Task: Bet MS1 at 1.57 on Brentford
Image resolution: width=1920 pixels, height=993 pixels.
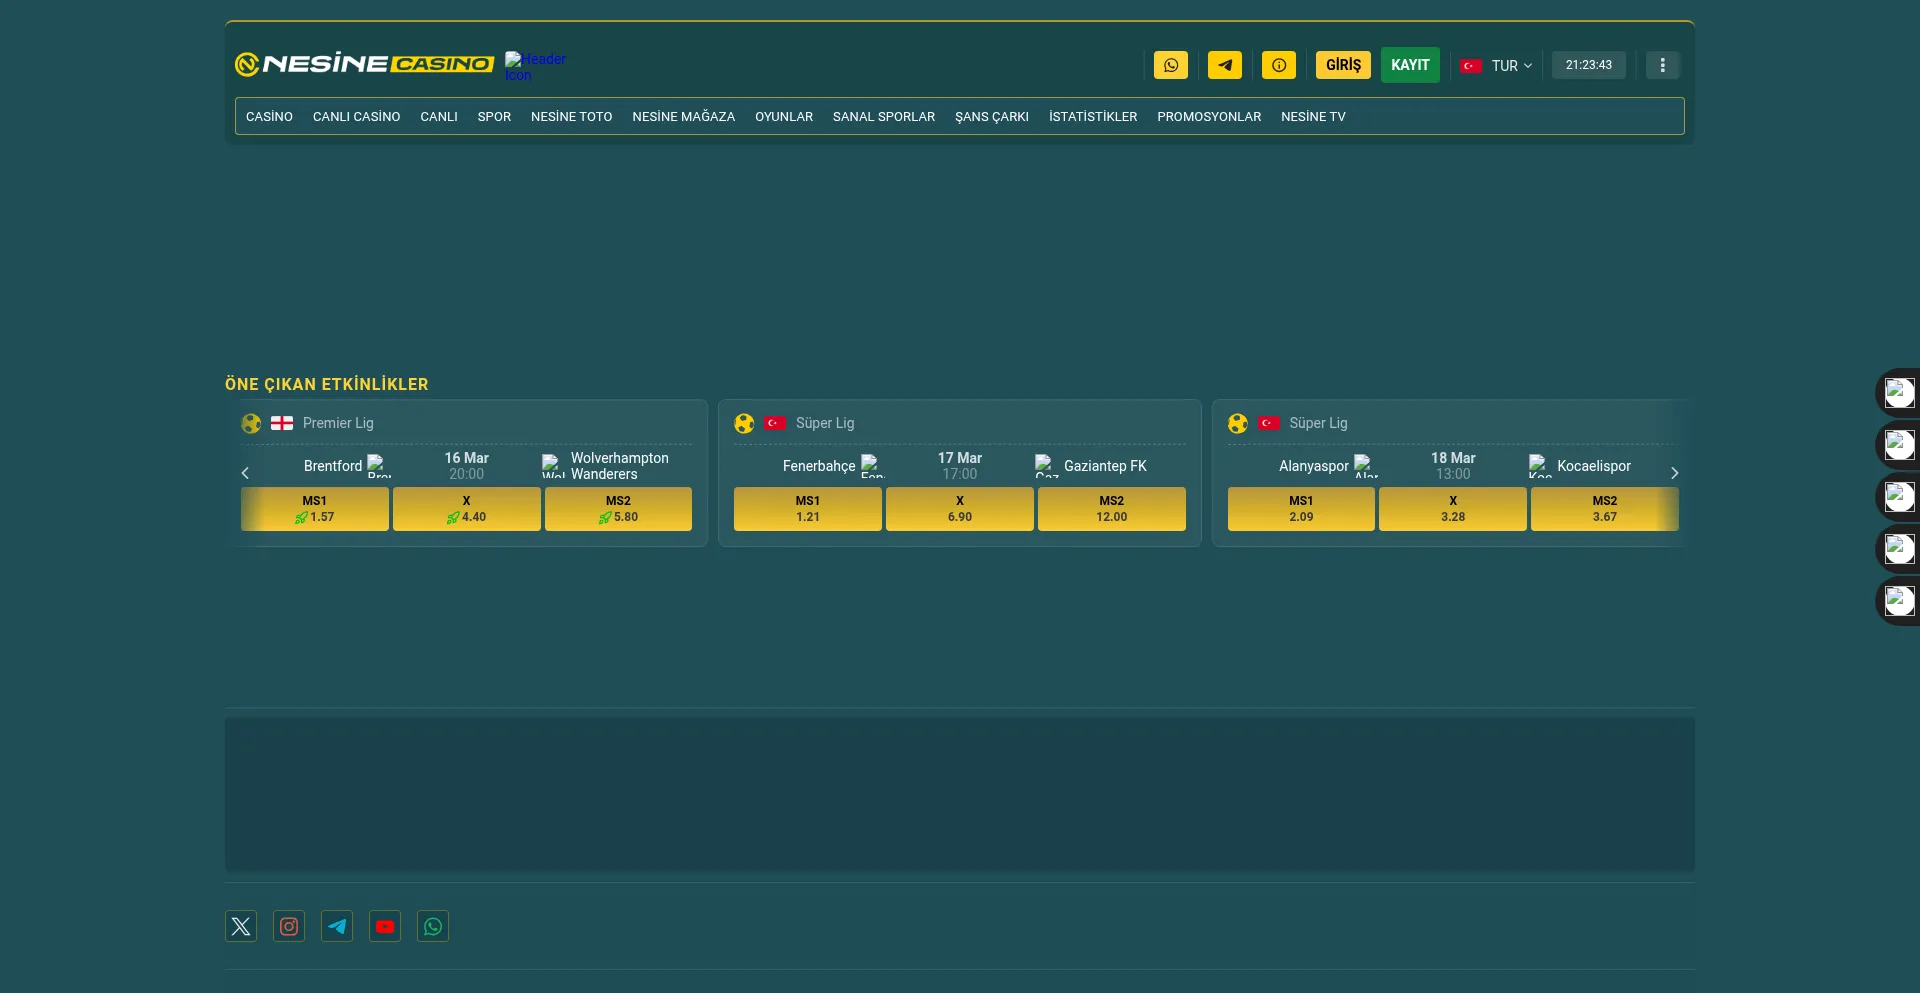Action: tap(315, 509)
